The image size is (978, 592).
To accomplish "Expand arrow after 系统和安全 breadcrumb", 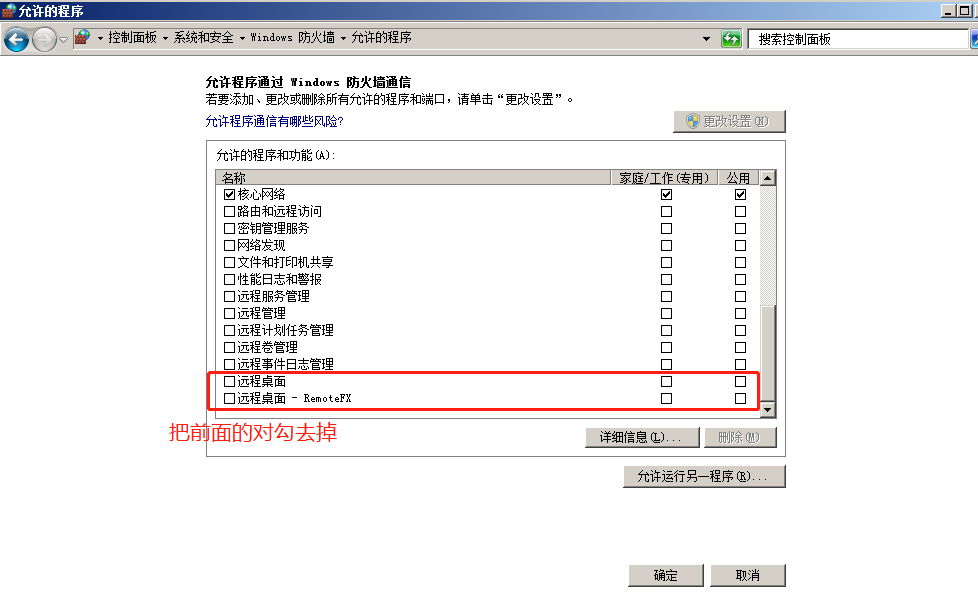I will pos(242,38).
